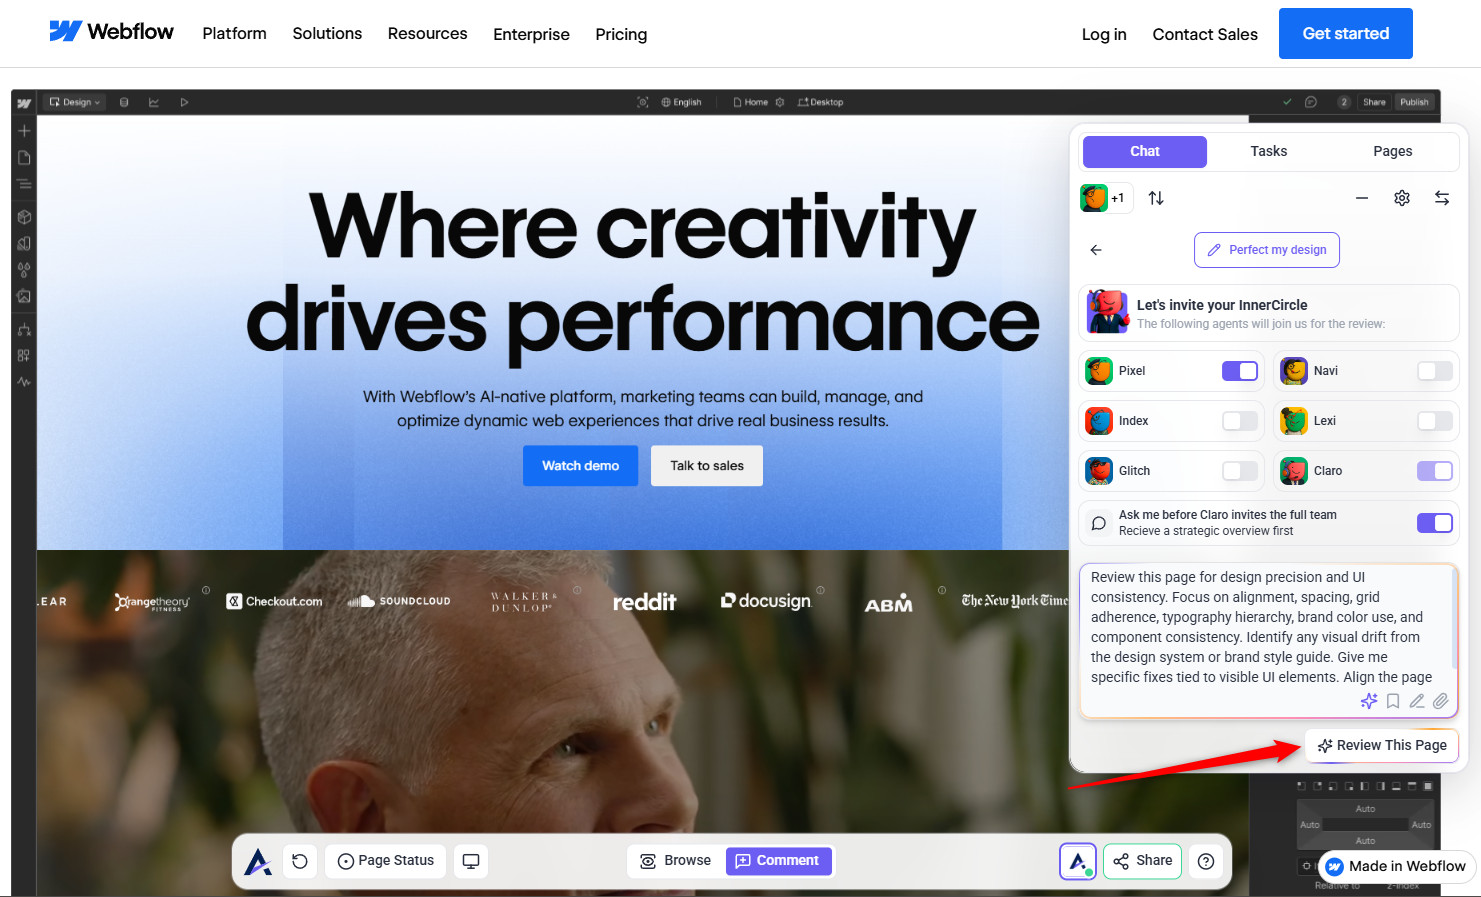Turn on the Glitch agent toggle
The height and width of the screenshot is (897, 1481).
pos(1240,471)
